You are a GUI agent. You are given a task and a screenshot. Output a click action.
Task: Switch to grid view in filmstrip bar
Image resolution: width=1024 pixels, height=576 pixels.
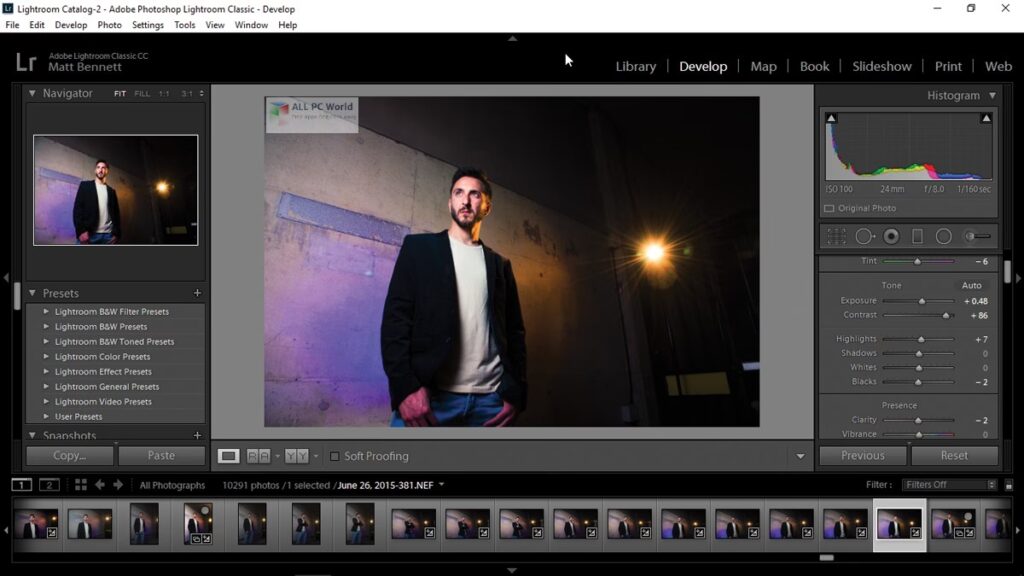[81, 485]
